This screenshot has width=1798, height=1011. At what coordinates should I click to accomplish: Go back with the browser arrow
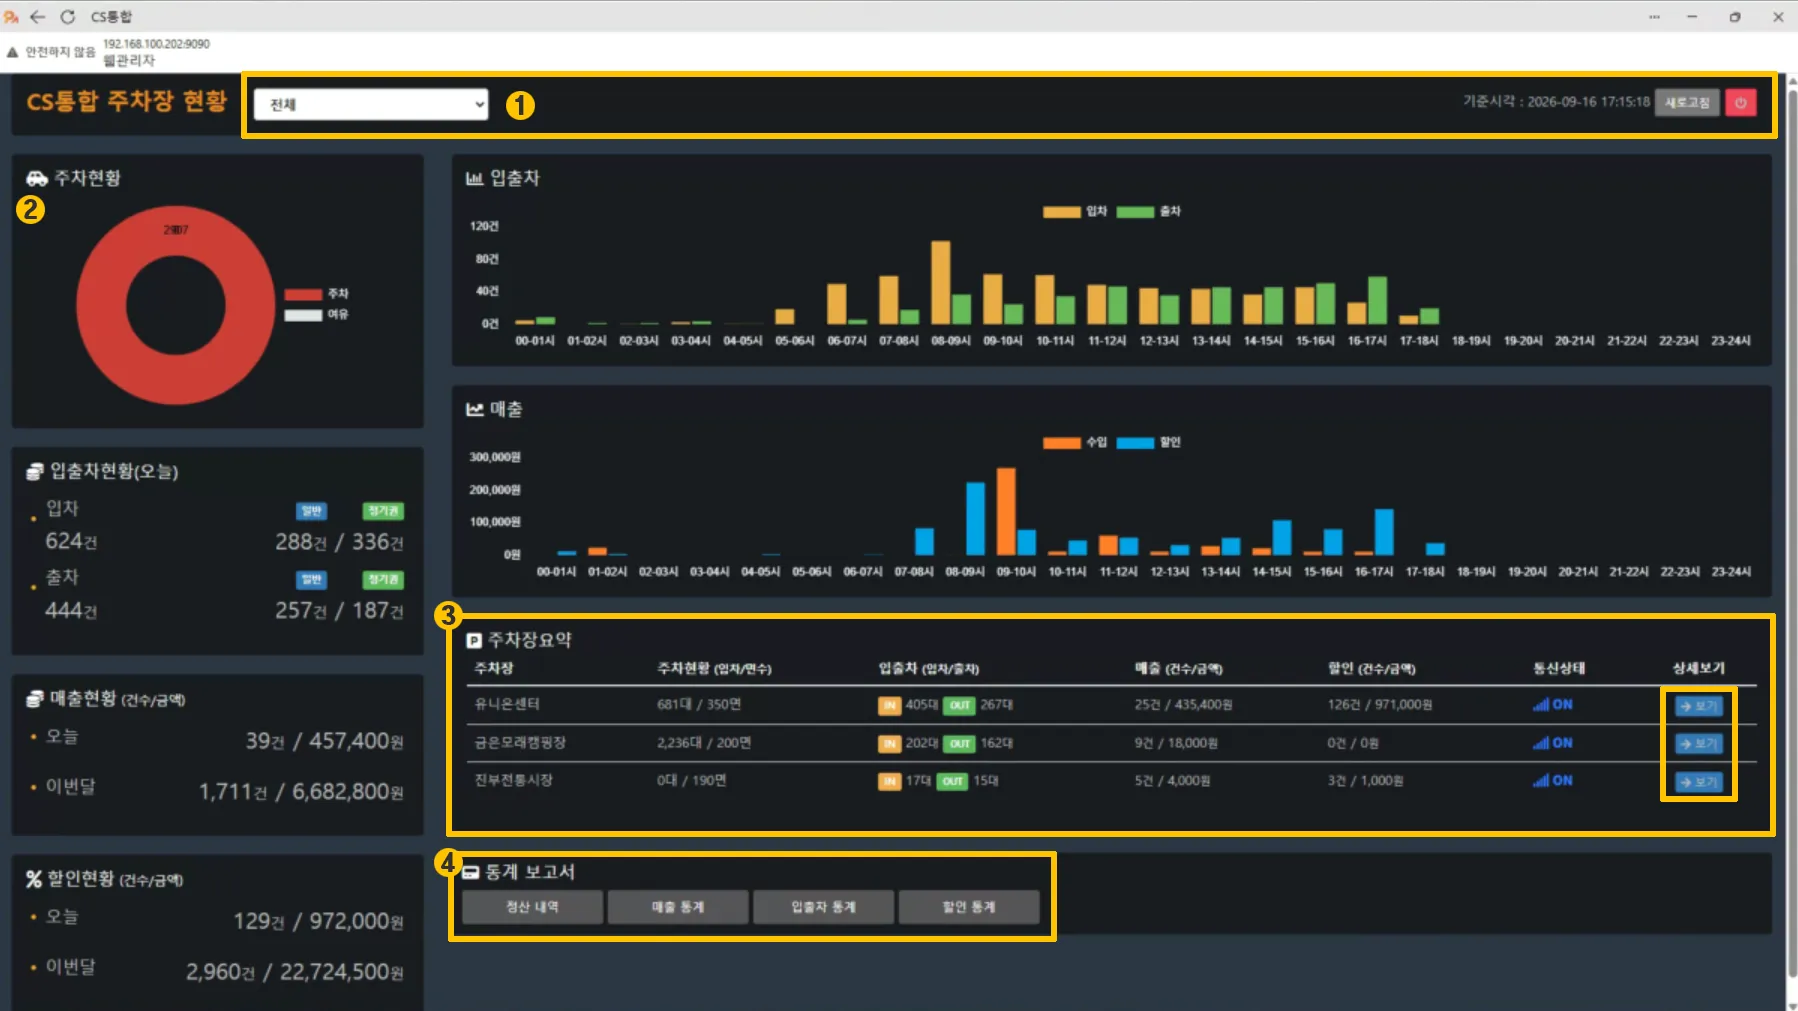coord(38,16)
